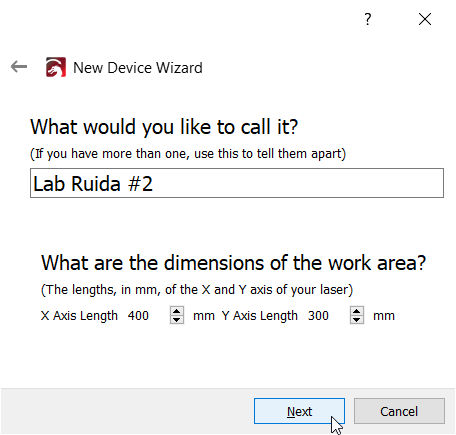This screenshot has width=456, height=435.
Task: Close the New Device Wizard dialog
Action: click(x=425, y=19)
